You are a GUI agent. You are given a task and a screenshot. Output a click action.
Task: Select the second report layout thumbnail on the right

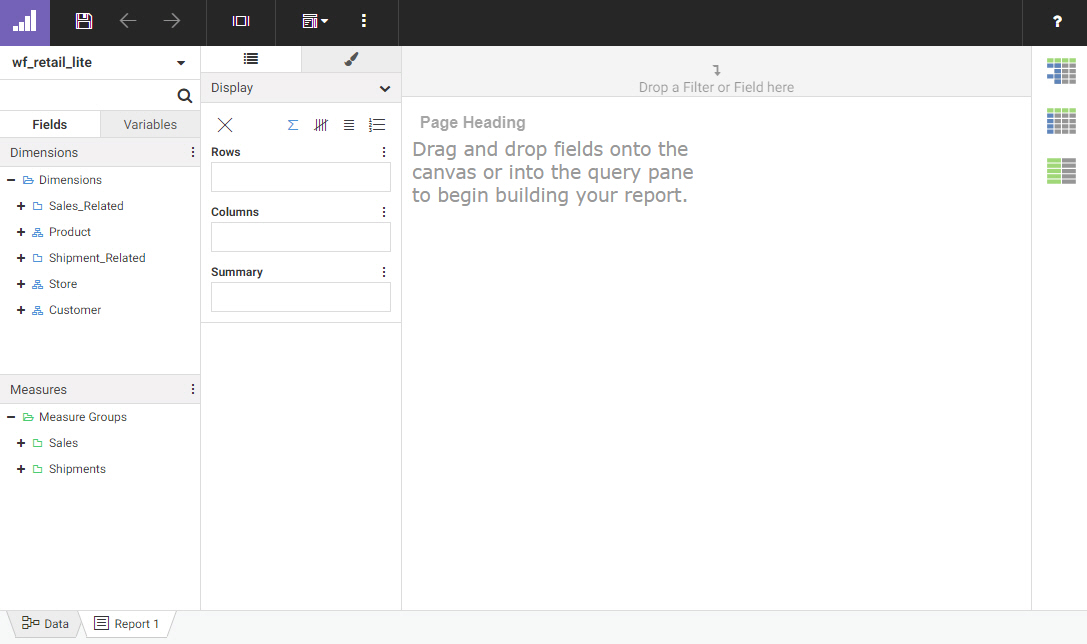(x=1060, y=120)
